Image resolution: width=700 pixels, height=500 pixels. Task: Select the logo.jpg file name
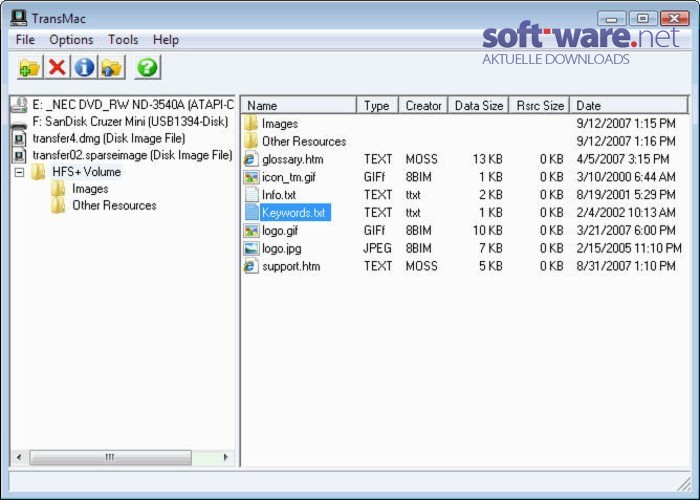pyautogui.click(x=282, y=249)
